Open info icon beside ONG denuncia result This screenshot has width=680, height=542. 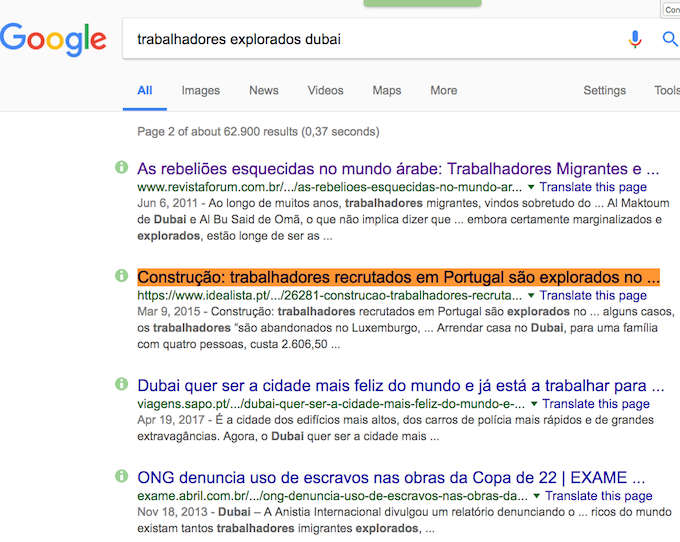pos(121,476)
